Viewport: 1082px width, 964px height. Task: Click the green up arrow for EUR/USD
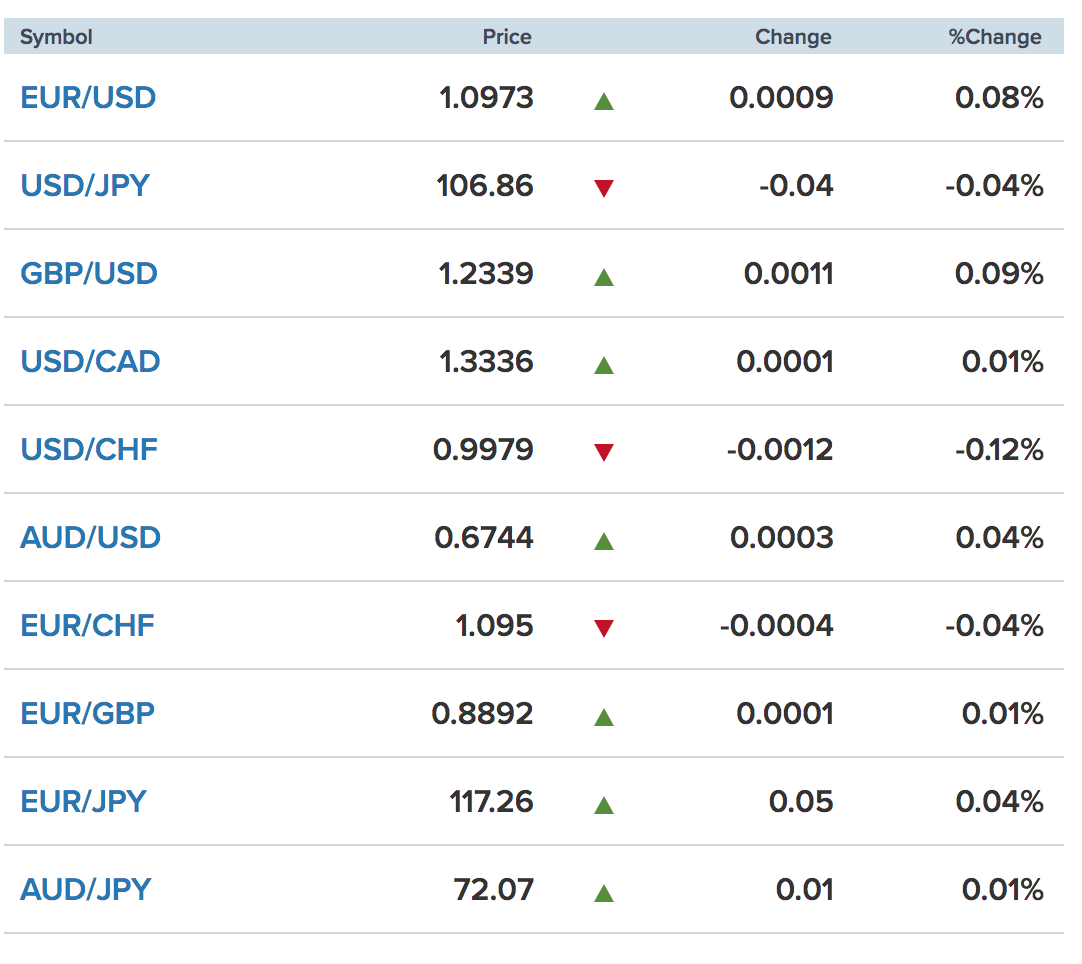604,102
